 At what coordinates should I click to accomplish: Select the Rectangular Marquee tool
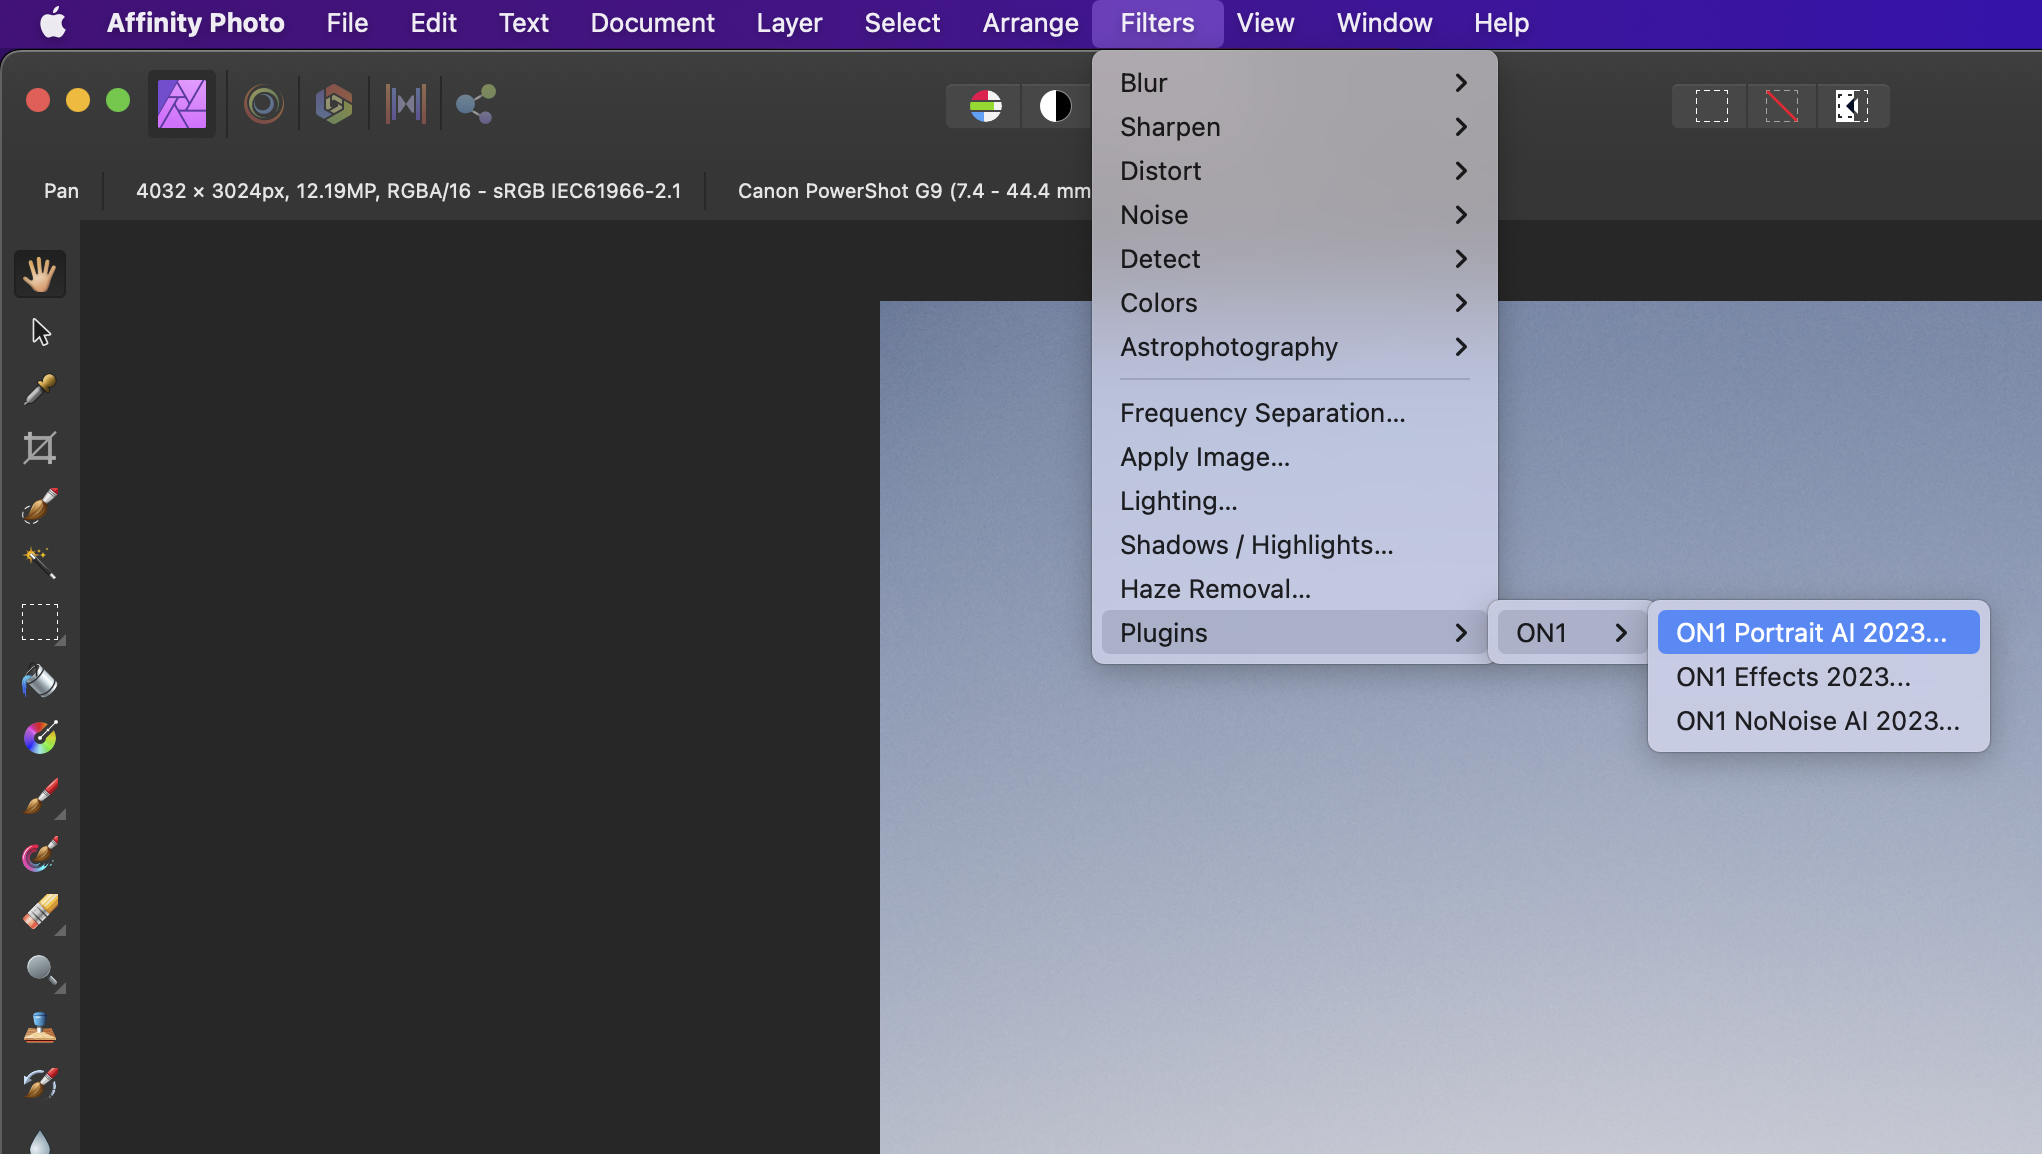coord(40,622)
